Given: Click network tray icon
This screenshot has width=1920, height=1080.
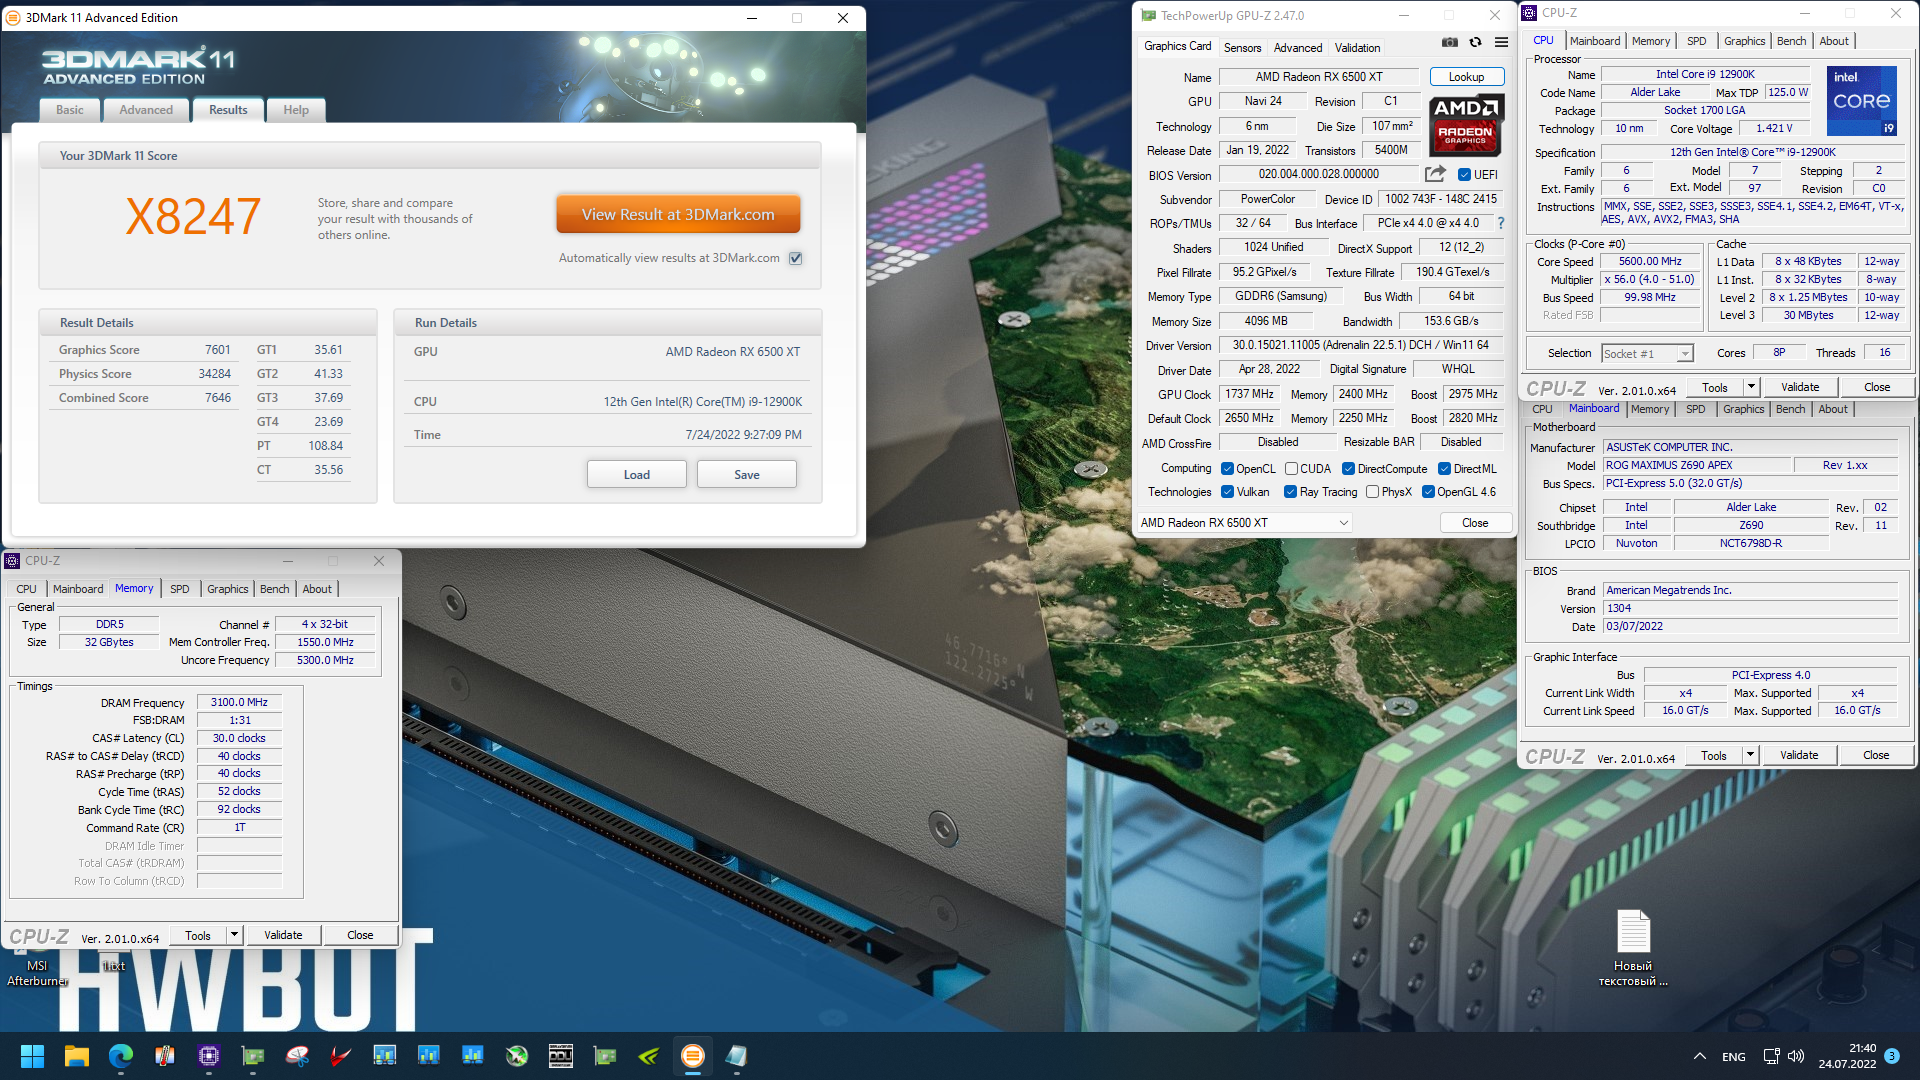Looking at the screenshot, I should pos(1771,1056).
